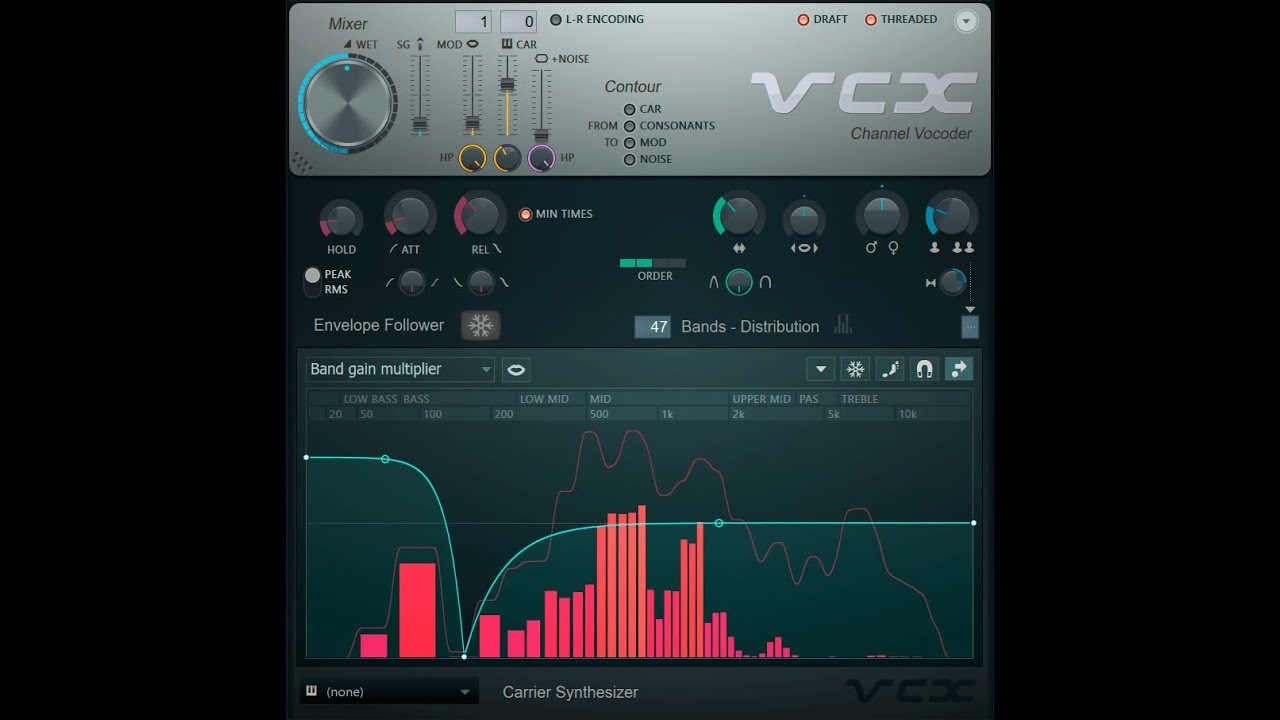Click the modulator channel number field showing 1
The image size is (1280, 720).
(473, 21)
